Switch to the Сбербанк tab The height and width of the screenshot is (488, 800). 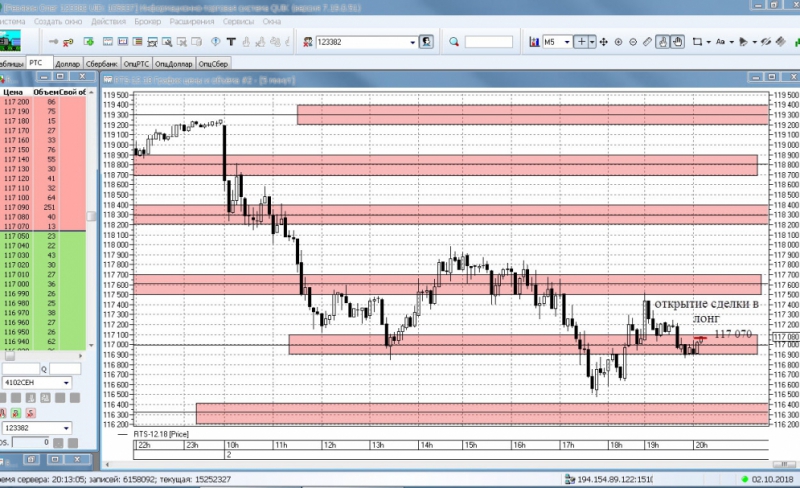102,64
